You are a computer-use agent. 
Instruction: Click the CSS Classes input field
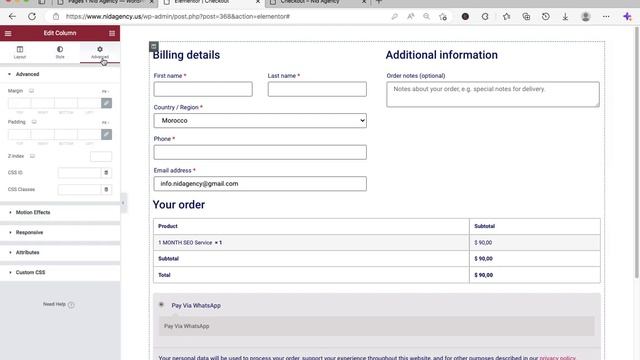[x=79, y=189]
